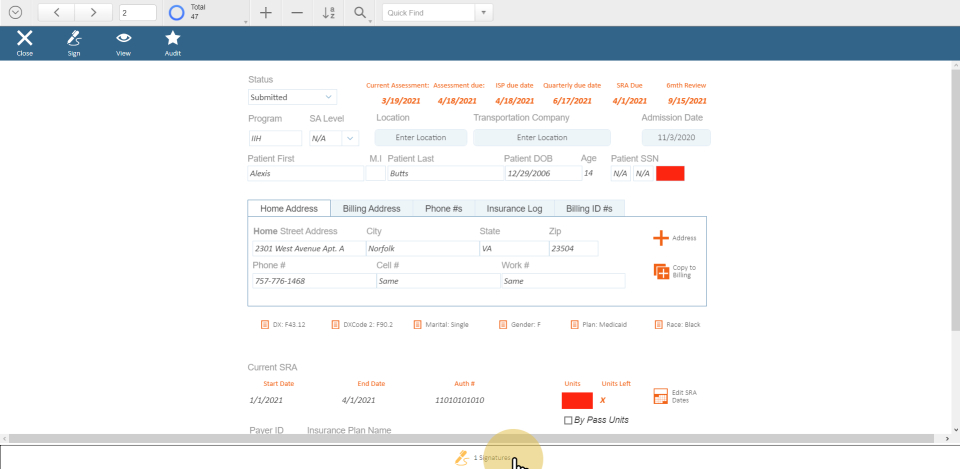Click the Sign pen icon
This screenshot has height=469, width=960.
point(74,39)
